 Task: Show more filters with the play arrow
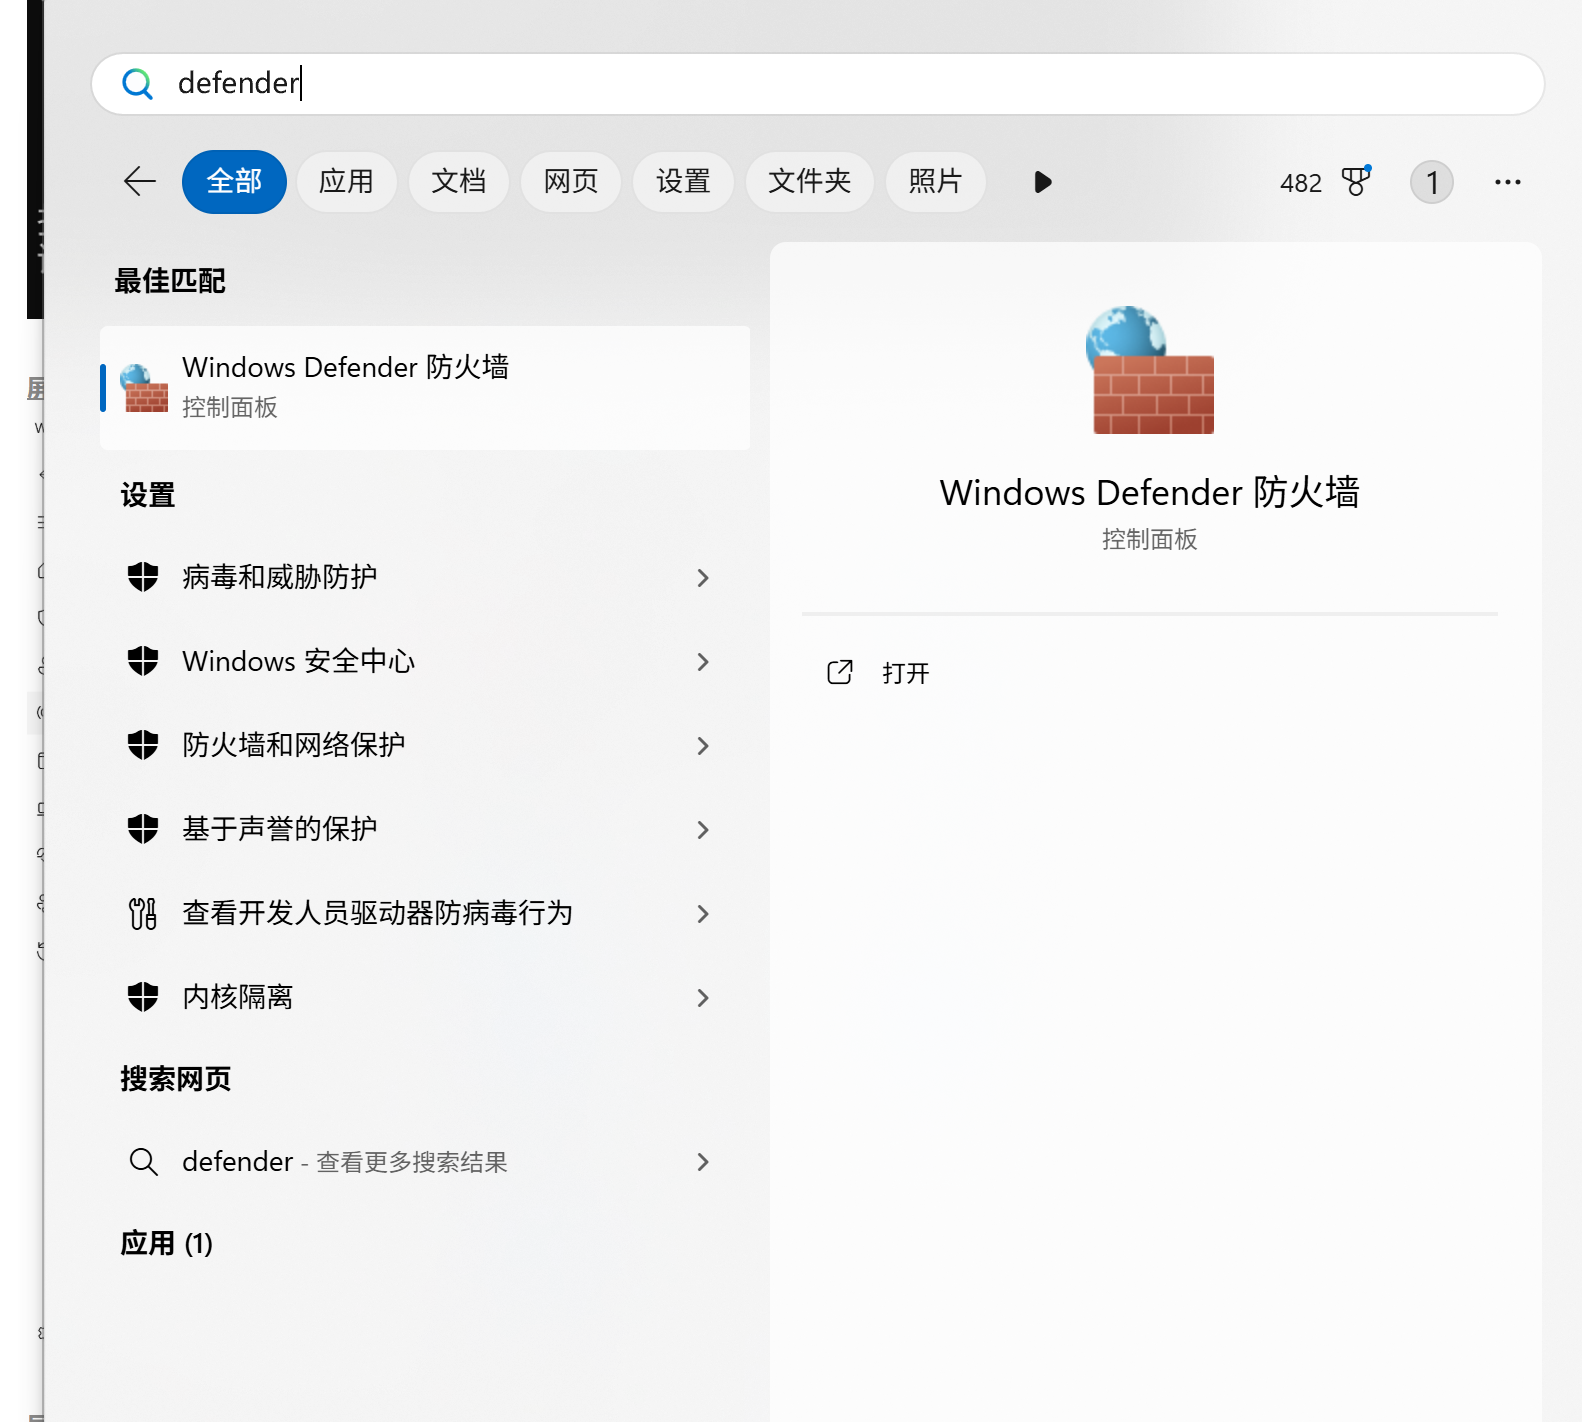1042,182
